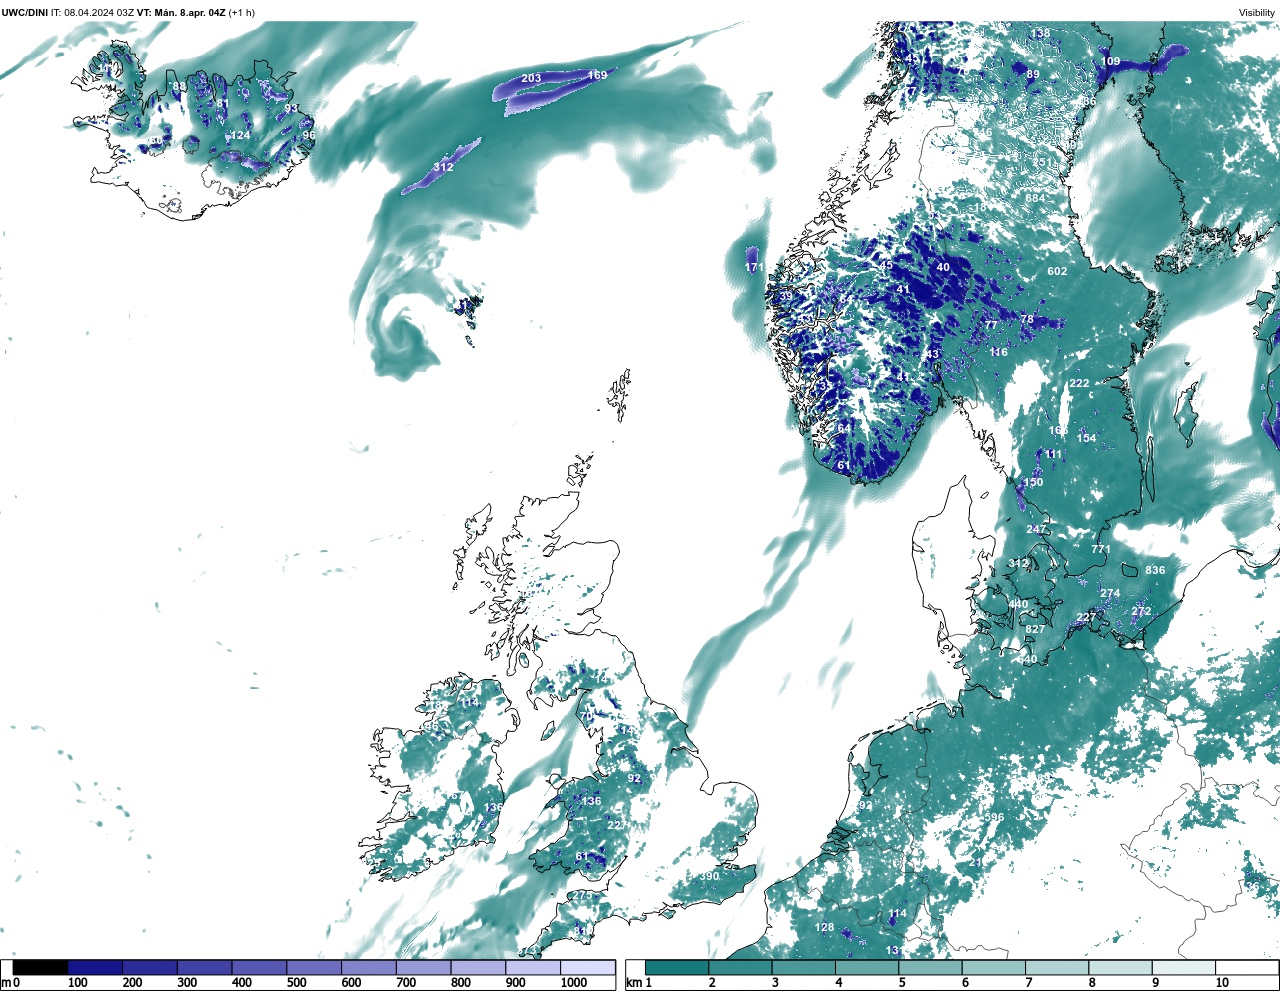1280x991 pixels.
Task: Click the 'm' unit label on the legend
Action: pyautogui.click(x=6, y=983)
